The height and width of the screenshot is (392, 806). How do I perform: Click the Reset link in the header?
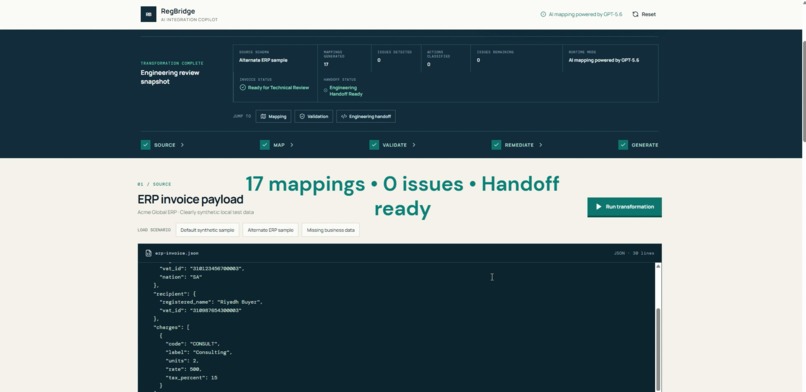644,14
